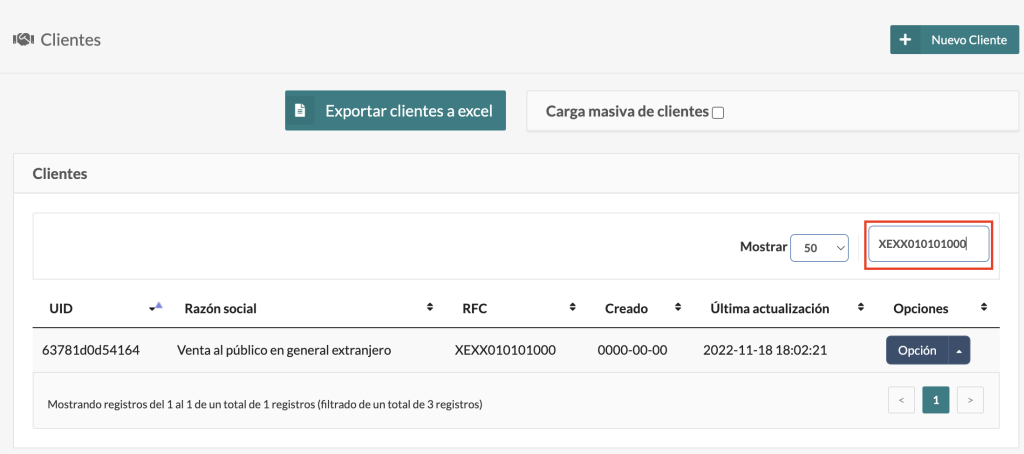The height and width of the screenshot is (454, 1024).
Task: Open the Mostrar 50 entries dropdown
Action: point(819,247)
